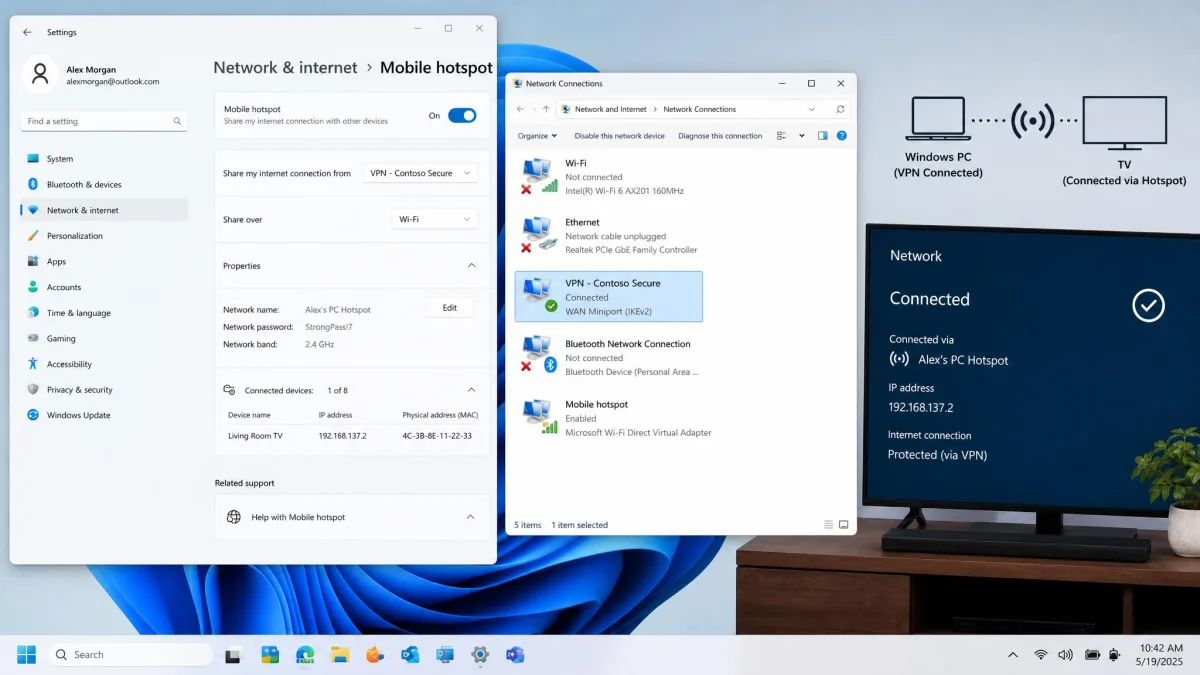
Task: Click 'Network and Internet' breadcrumb
Action: (611, 109)
